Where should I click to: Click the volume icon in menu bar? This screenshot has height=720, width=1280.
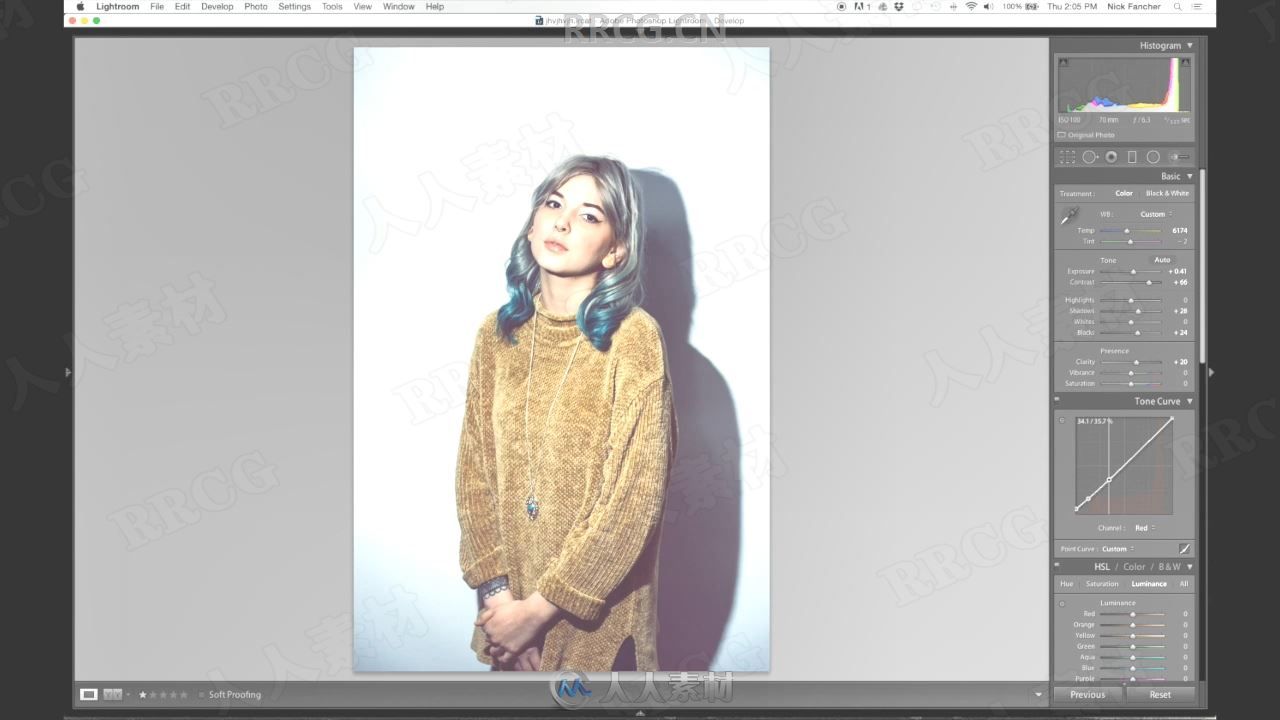click(x=988, y=6)
